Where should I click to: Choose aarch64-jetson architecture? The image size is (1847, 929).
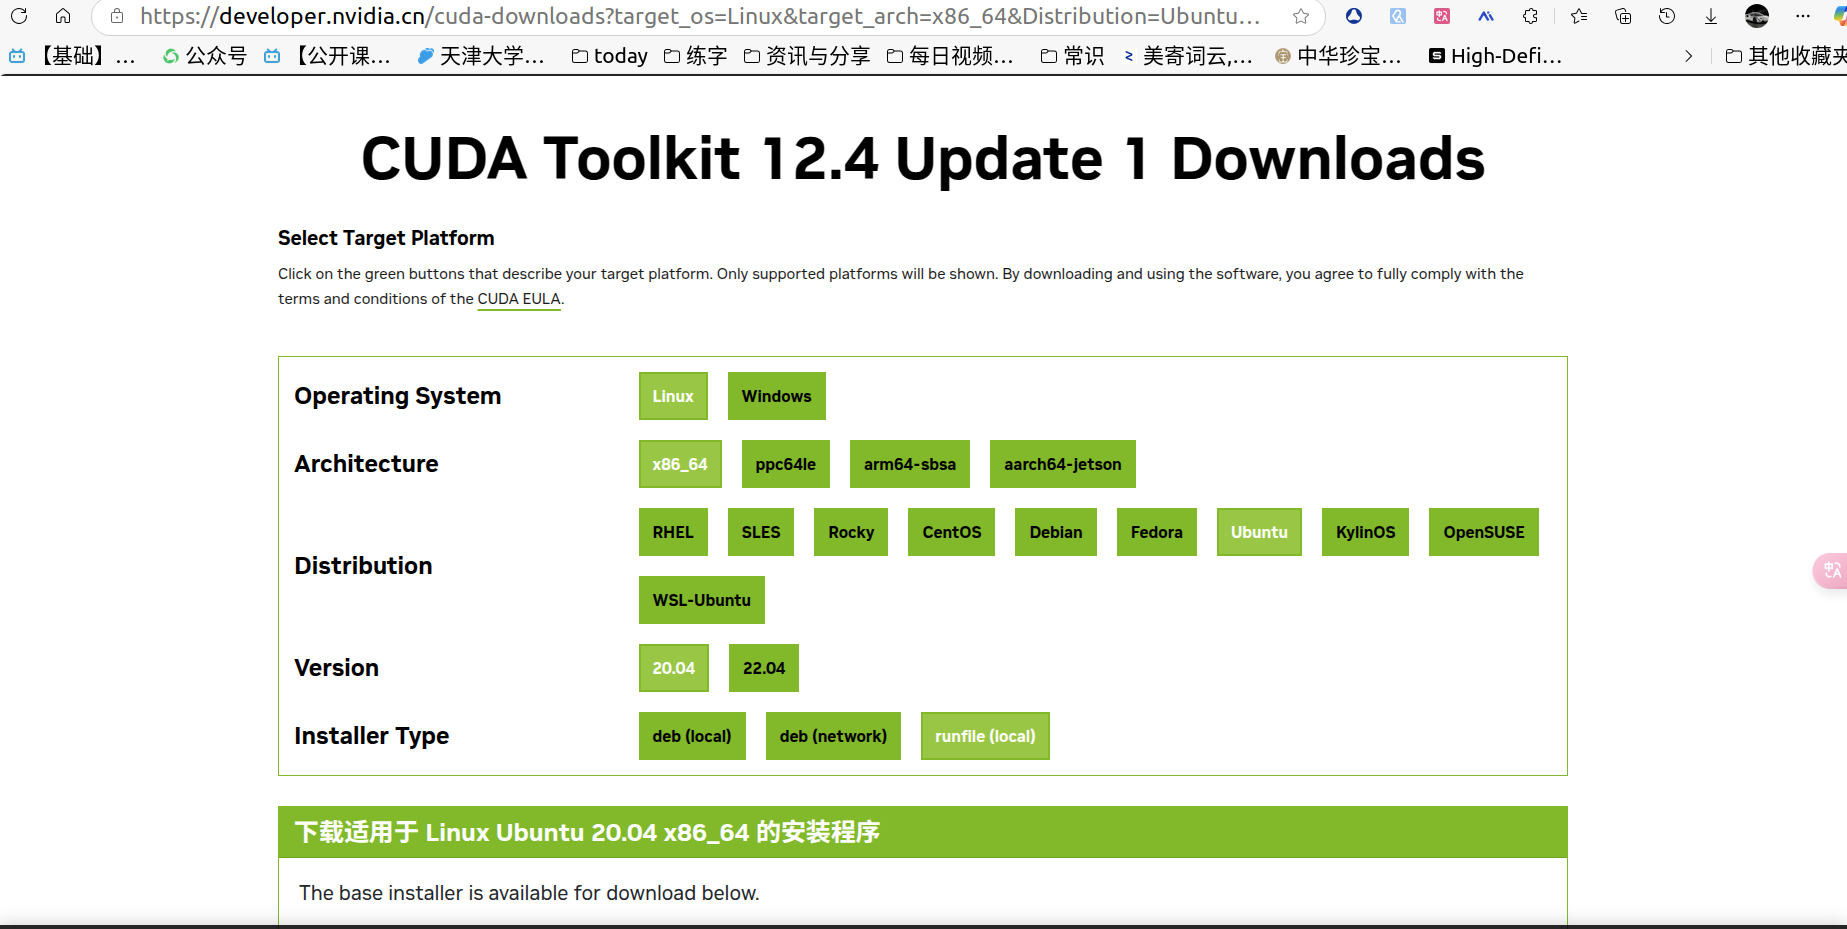[x=1063, y=464]
